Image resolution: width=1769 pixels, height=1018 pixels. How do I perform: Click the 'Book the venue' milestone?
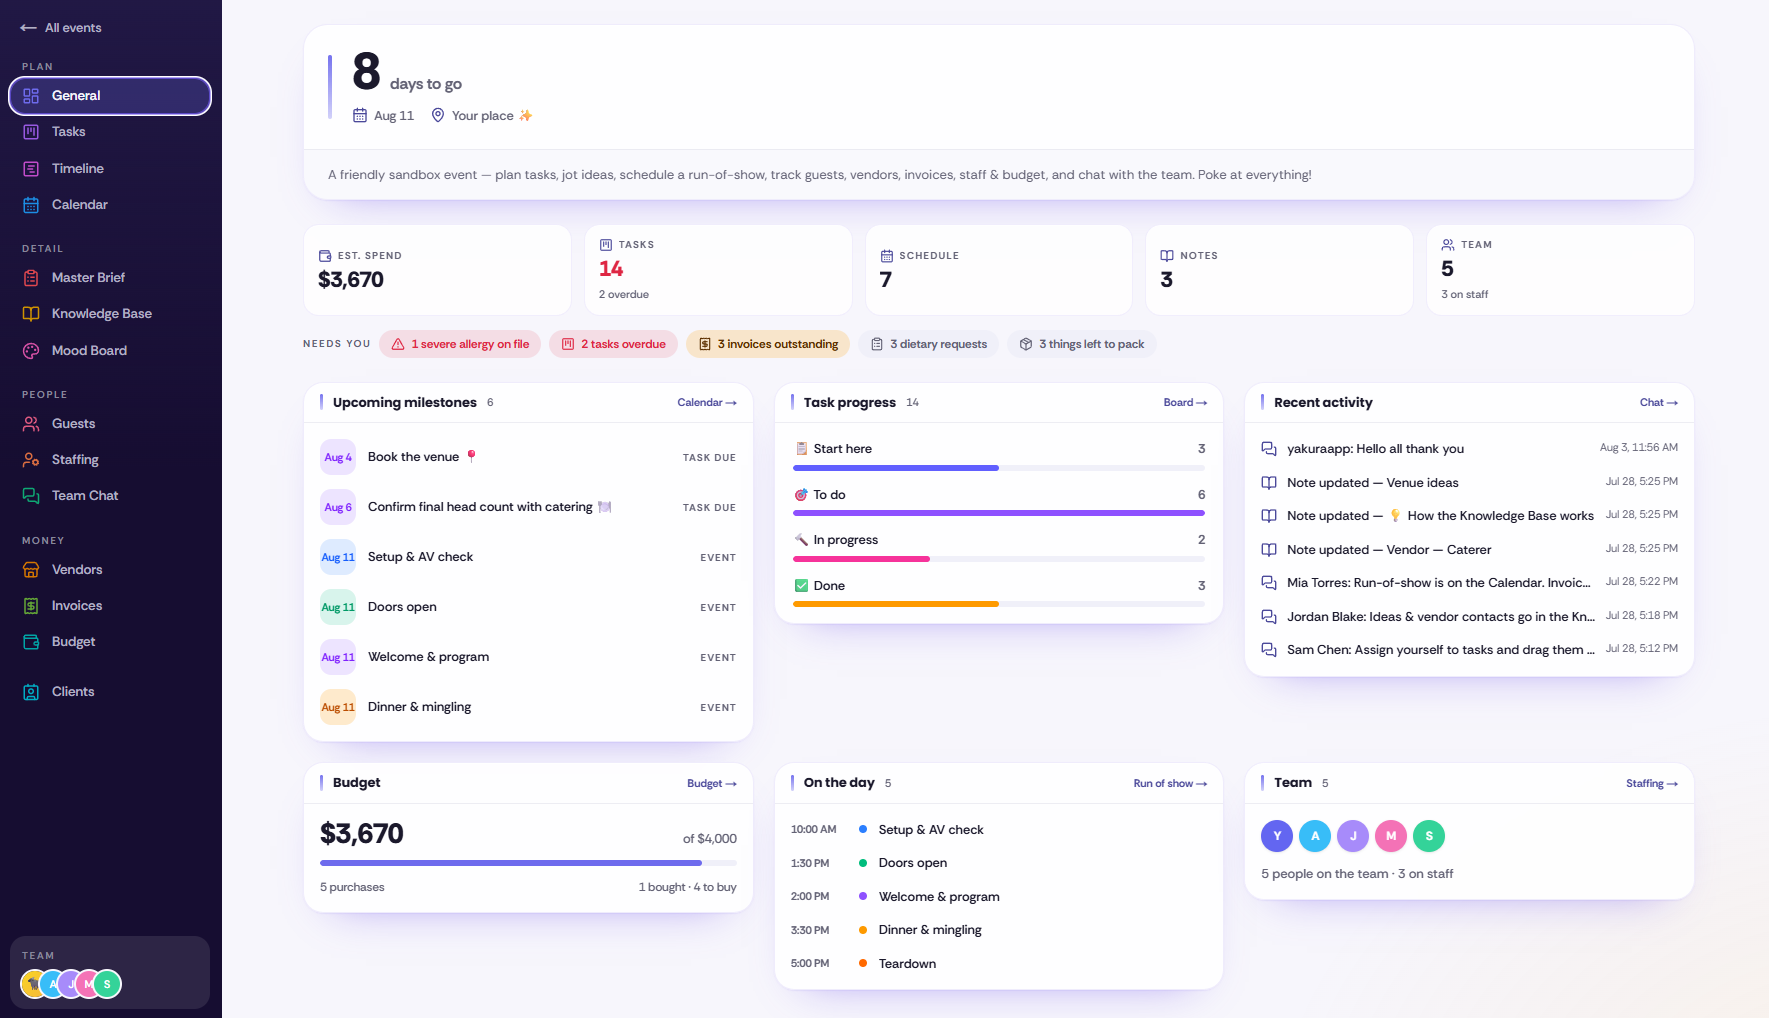[x=528, y=457]
